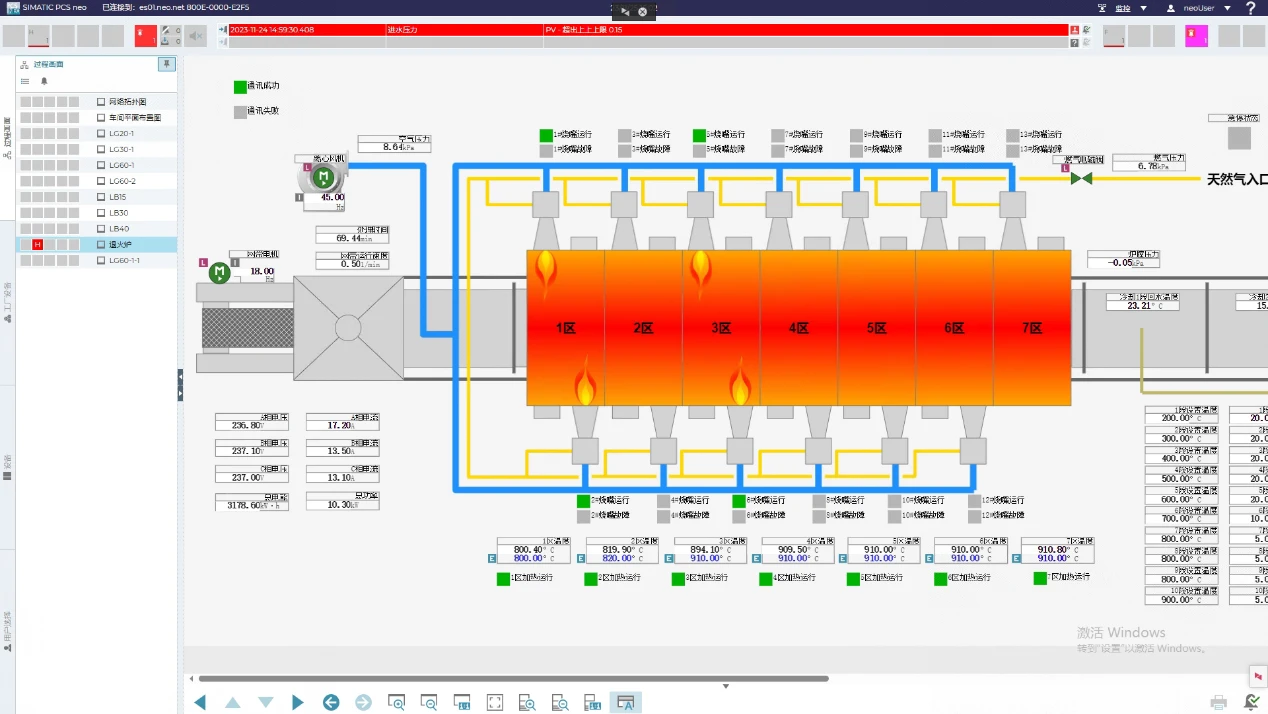
Task: Select LG20-1 in the navigation tree
Action: (x=121, y=133)
